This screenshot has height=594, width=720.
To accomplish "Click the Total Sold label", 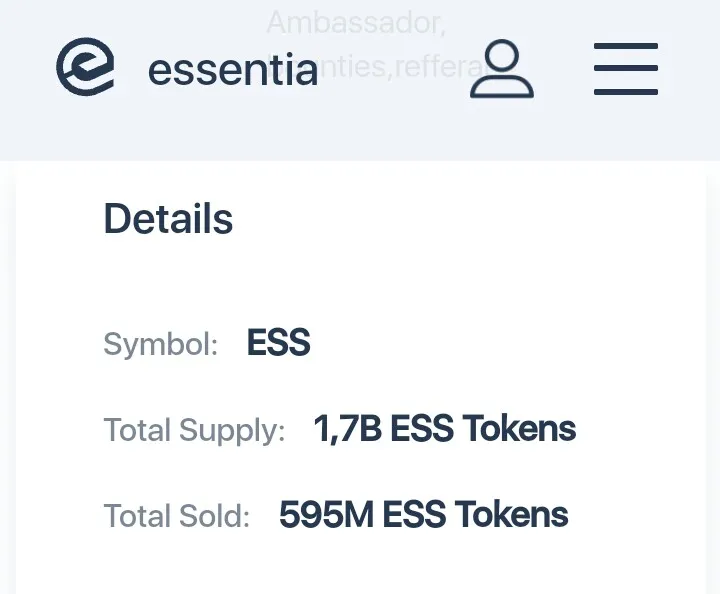I will tap(177, 516).
